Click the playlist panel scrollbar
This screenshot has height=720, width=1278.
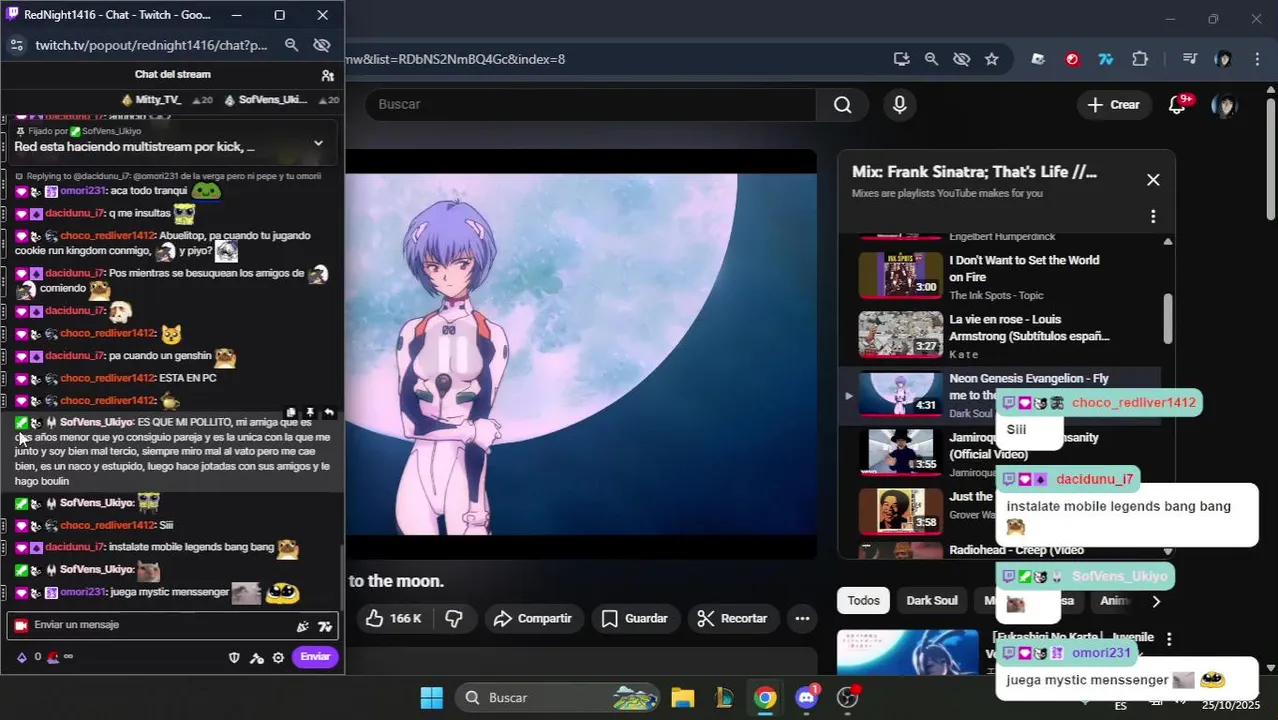(x=1167, y=318)
